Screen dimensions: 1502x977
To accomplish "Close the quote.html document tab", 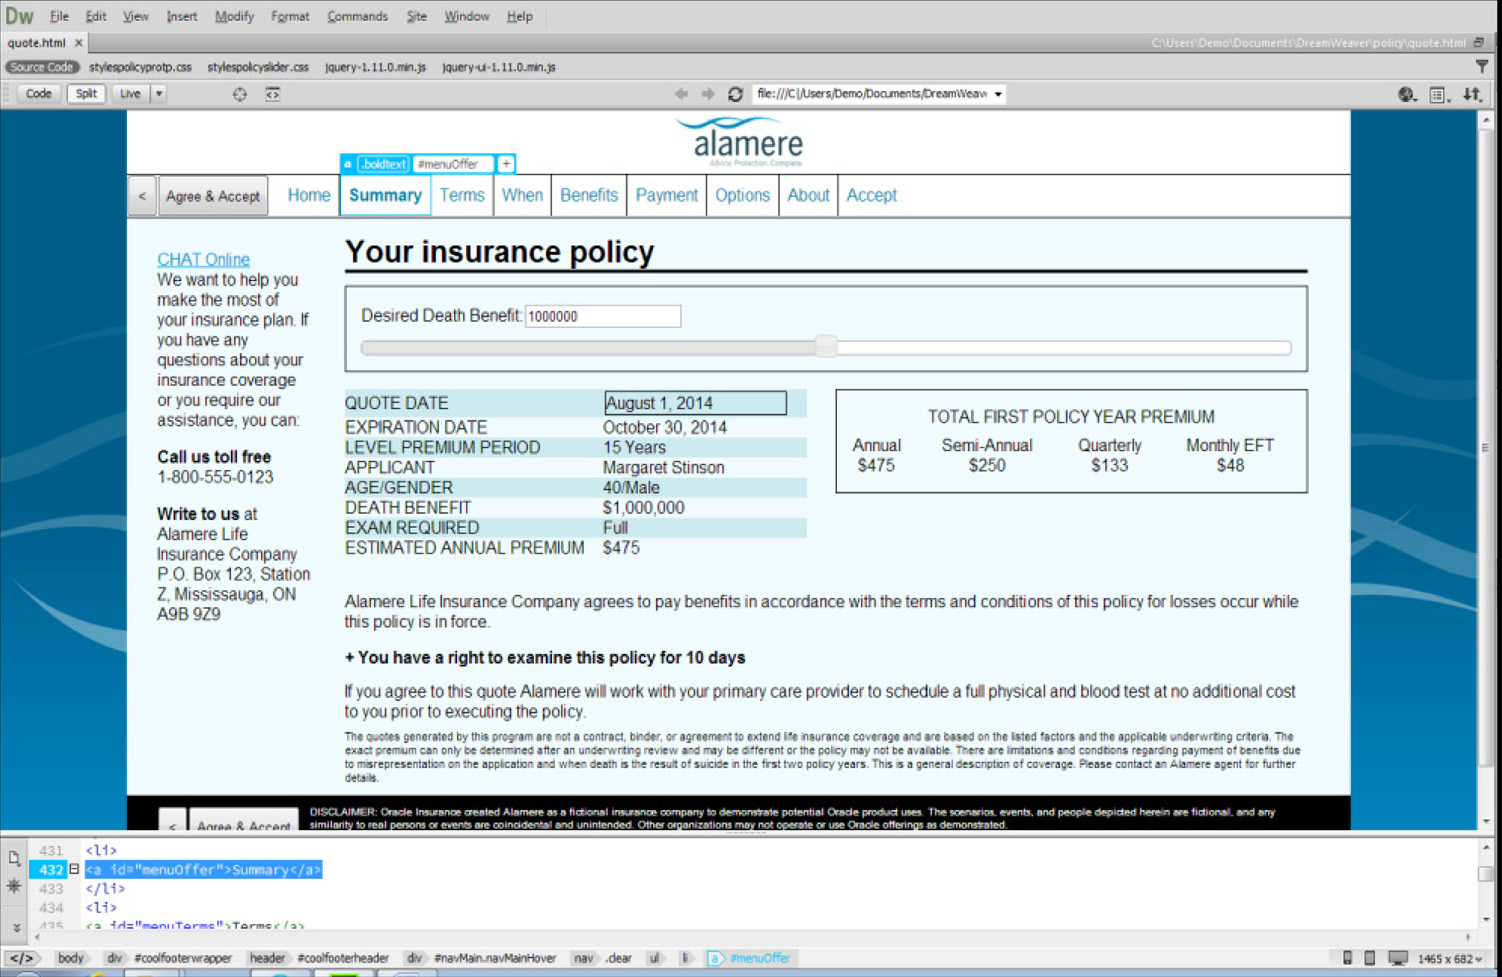I will click(79, 43).
